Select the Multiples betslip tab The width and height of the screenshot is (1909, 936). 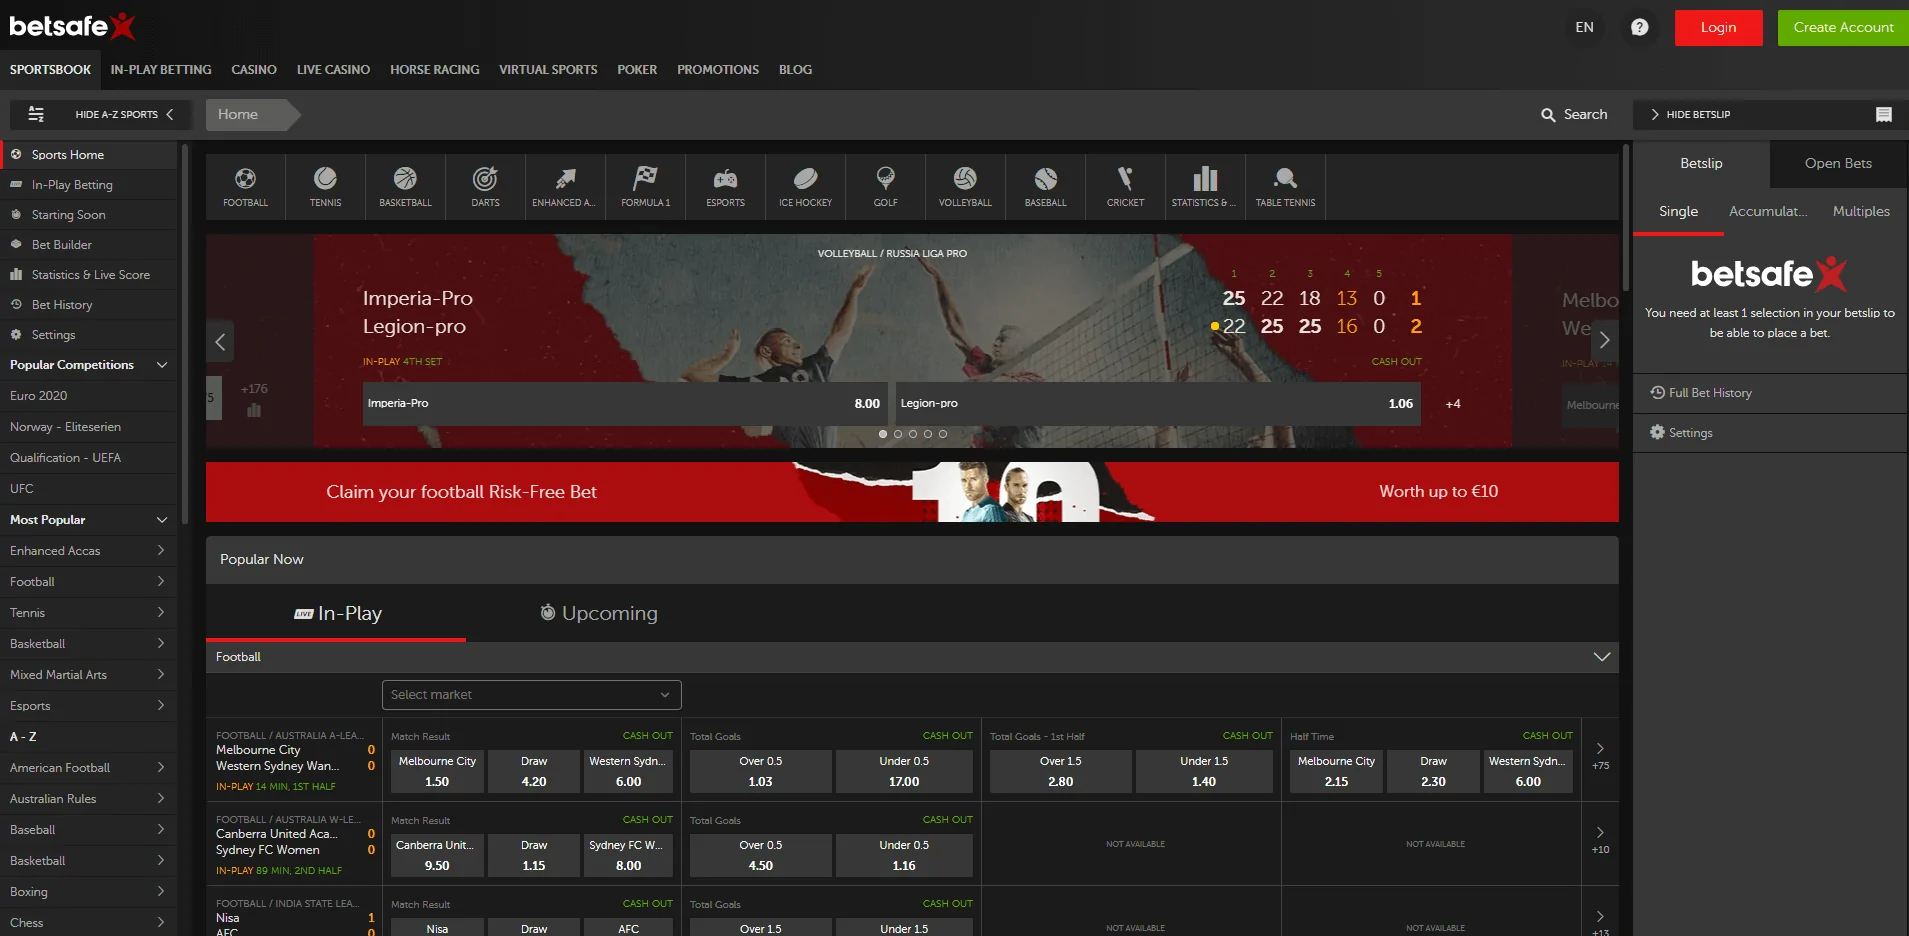[x=1861, y=212]
